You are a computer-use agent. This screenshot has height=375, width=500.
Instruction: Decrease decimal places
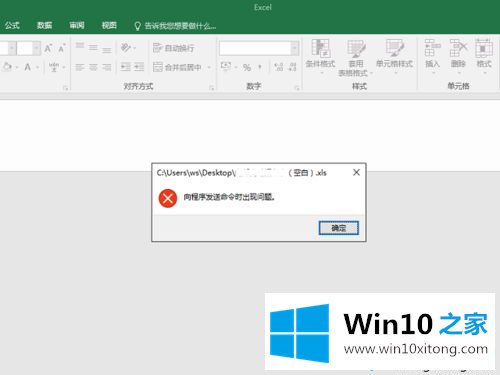coord(292,67)
